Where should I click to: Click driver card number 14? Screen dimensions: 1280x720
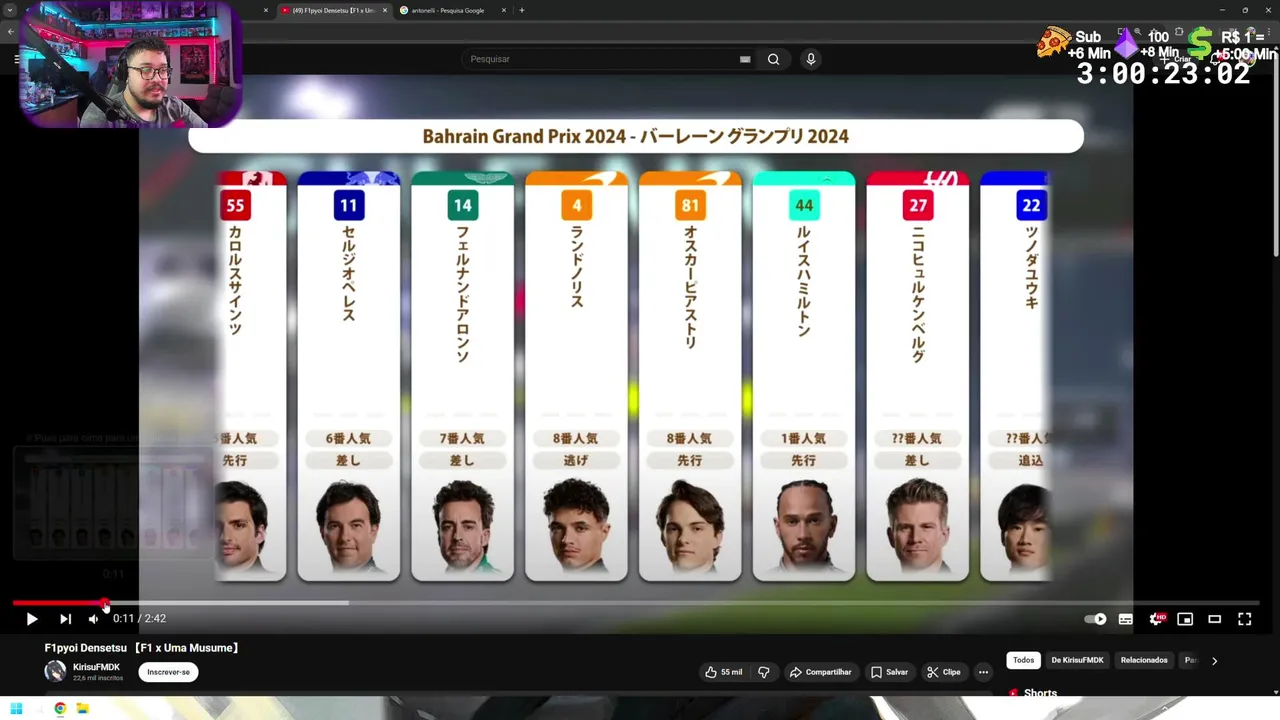tap(462, 376)
